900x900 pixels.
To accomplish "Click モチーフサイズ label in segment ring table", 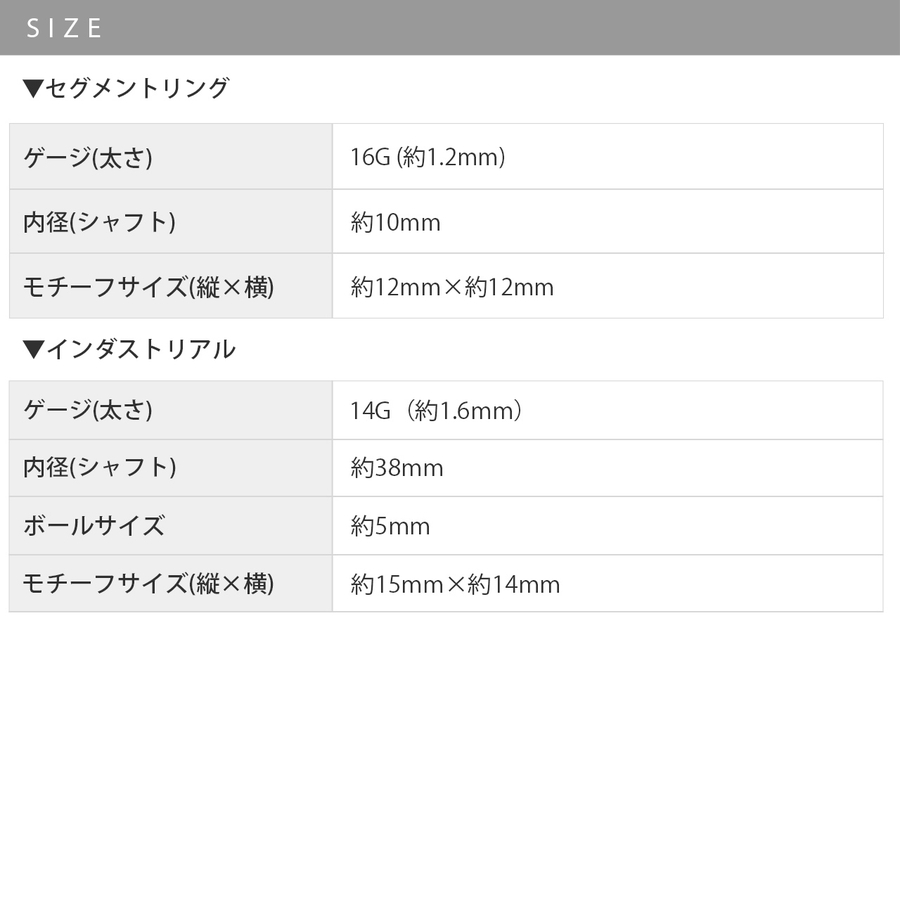I will [x=148, y=287].
